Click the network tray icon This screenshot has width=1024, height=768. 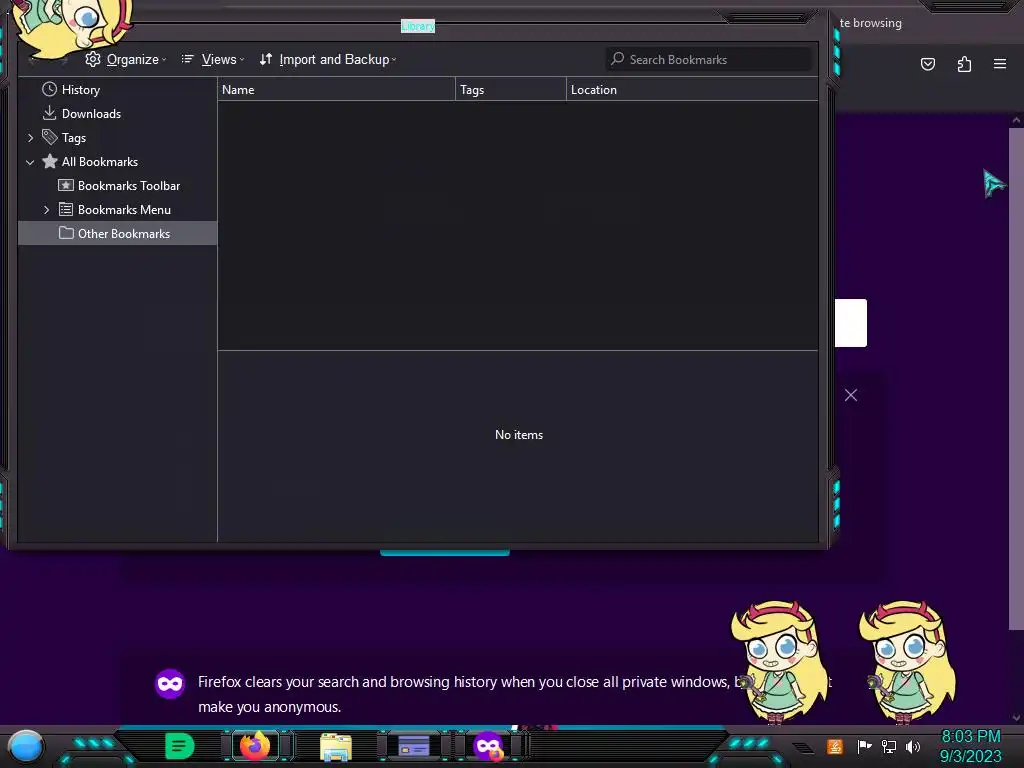click(889, 746)
